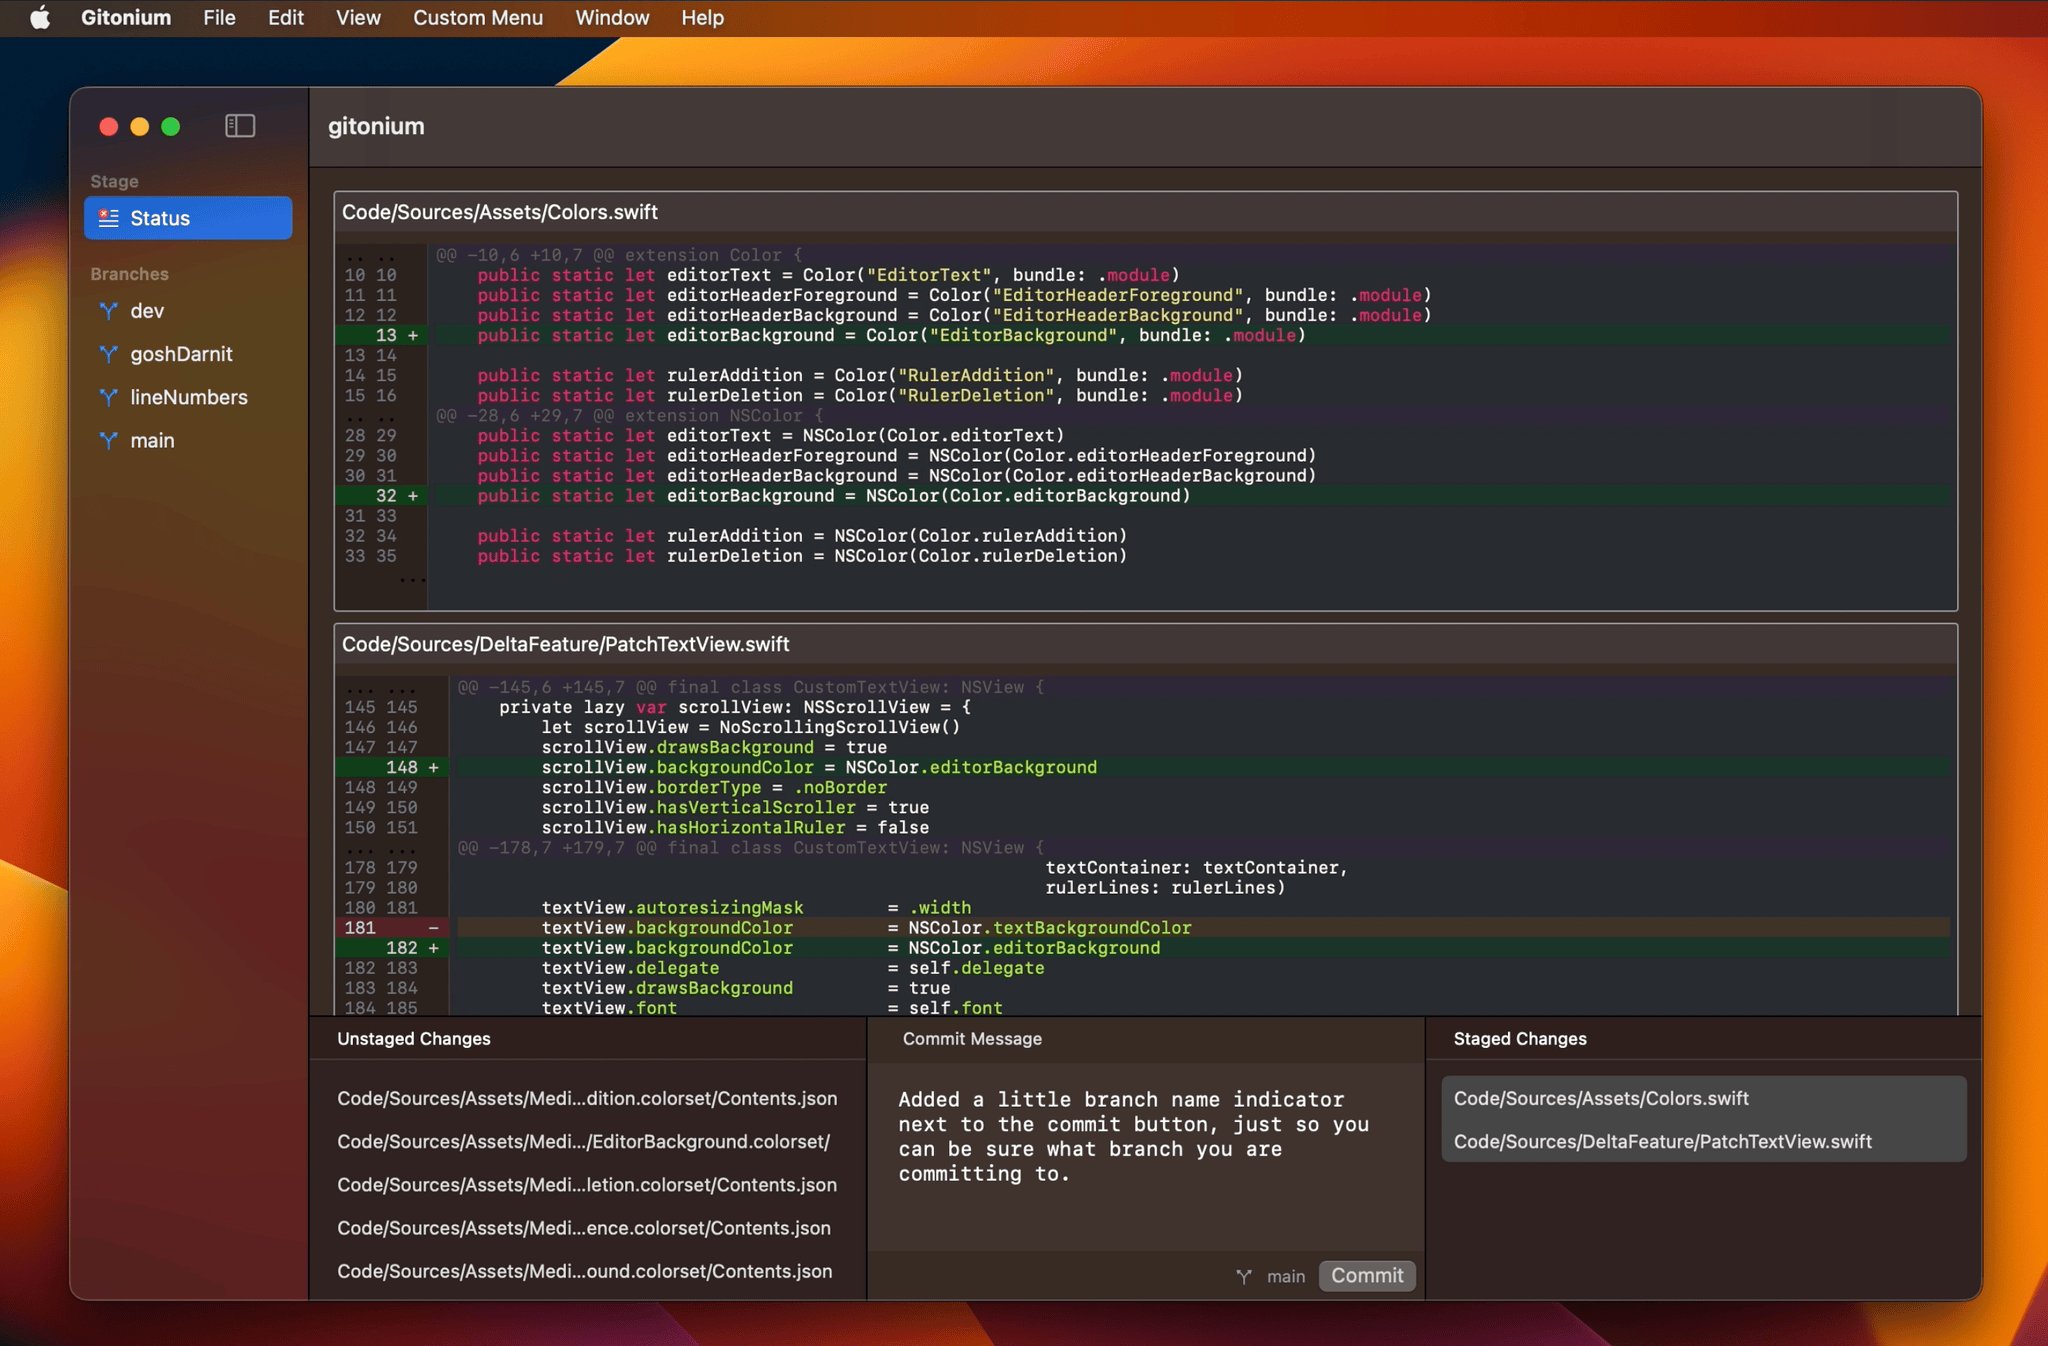Click the branch icon beside goshDarnit
2048x1346 pixels.
click(x=109, y=354)
